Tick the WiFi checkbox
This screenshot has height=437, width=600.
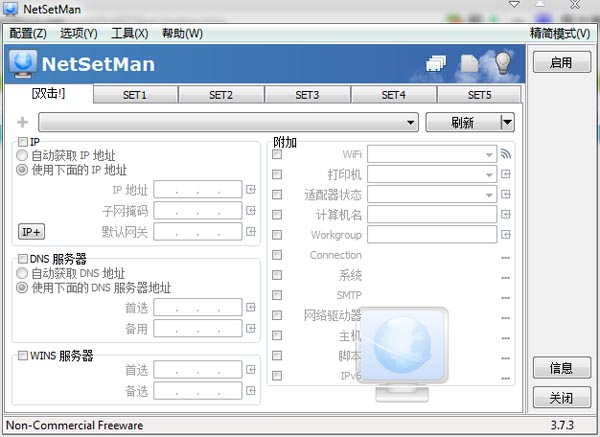277,154
